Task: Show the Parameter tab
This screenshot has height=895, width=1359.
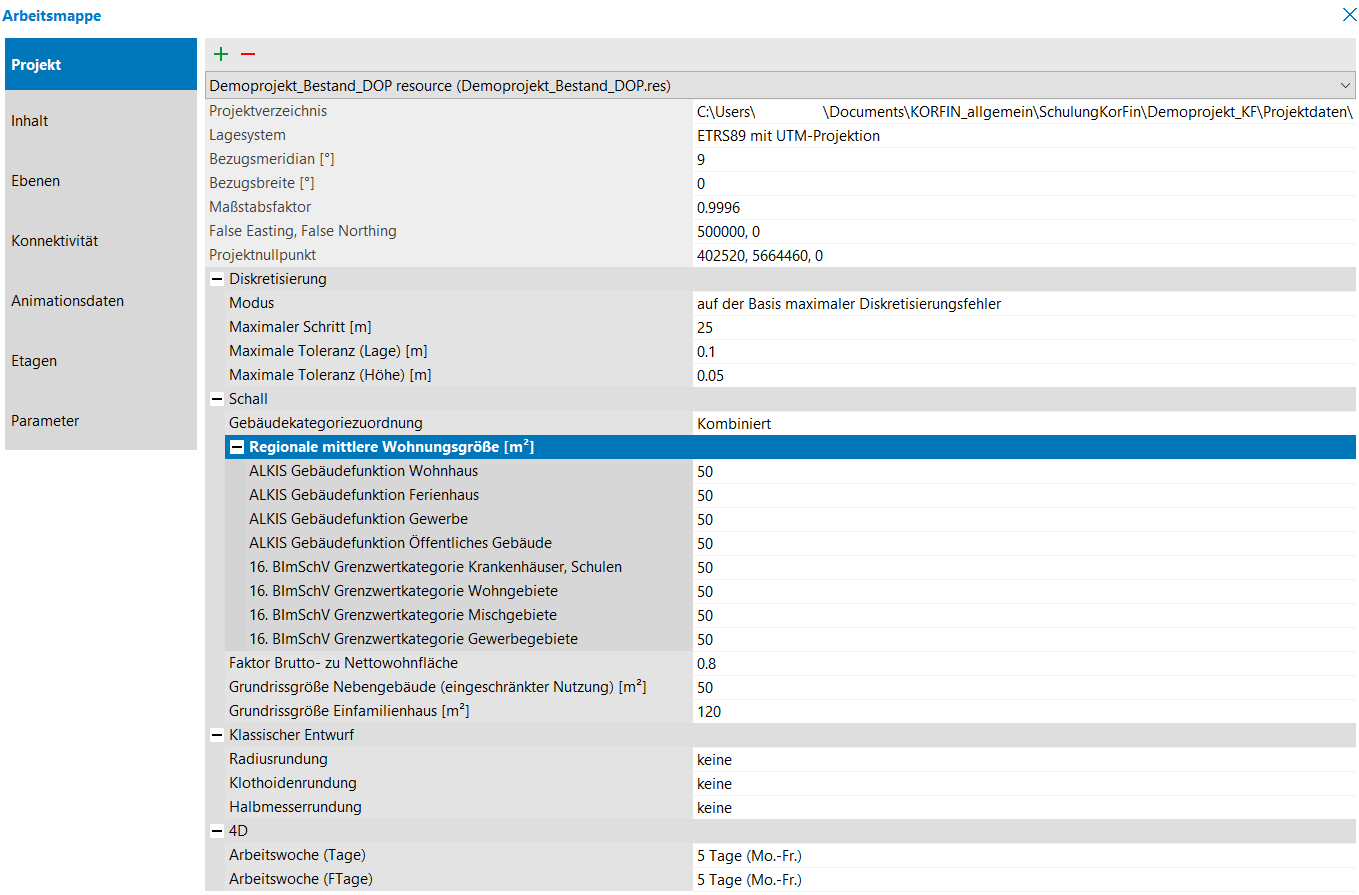Action: click(x=100, y=421)
